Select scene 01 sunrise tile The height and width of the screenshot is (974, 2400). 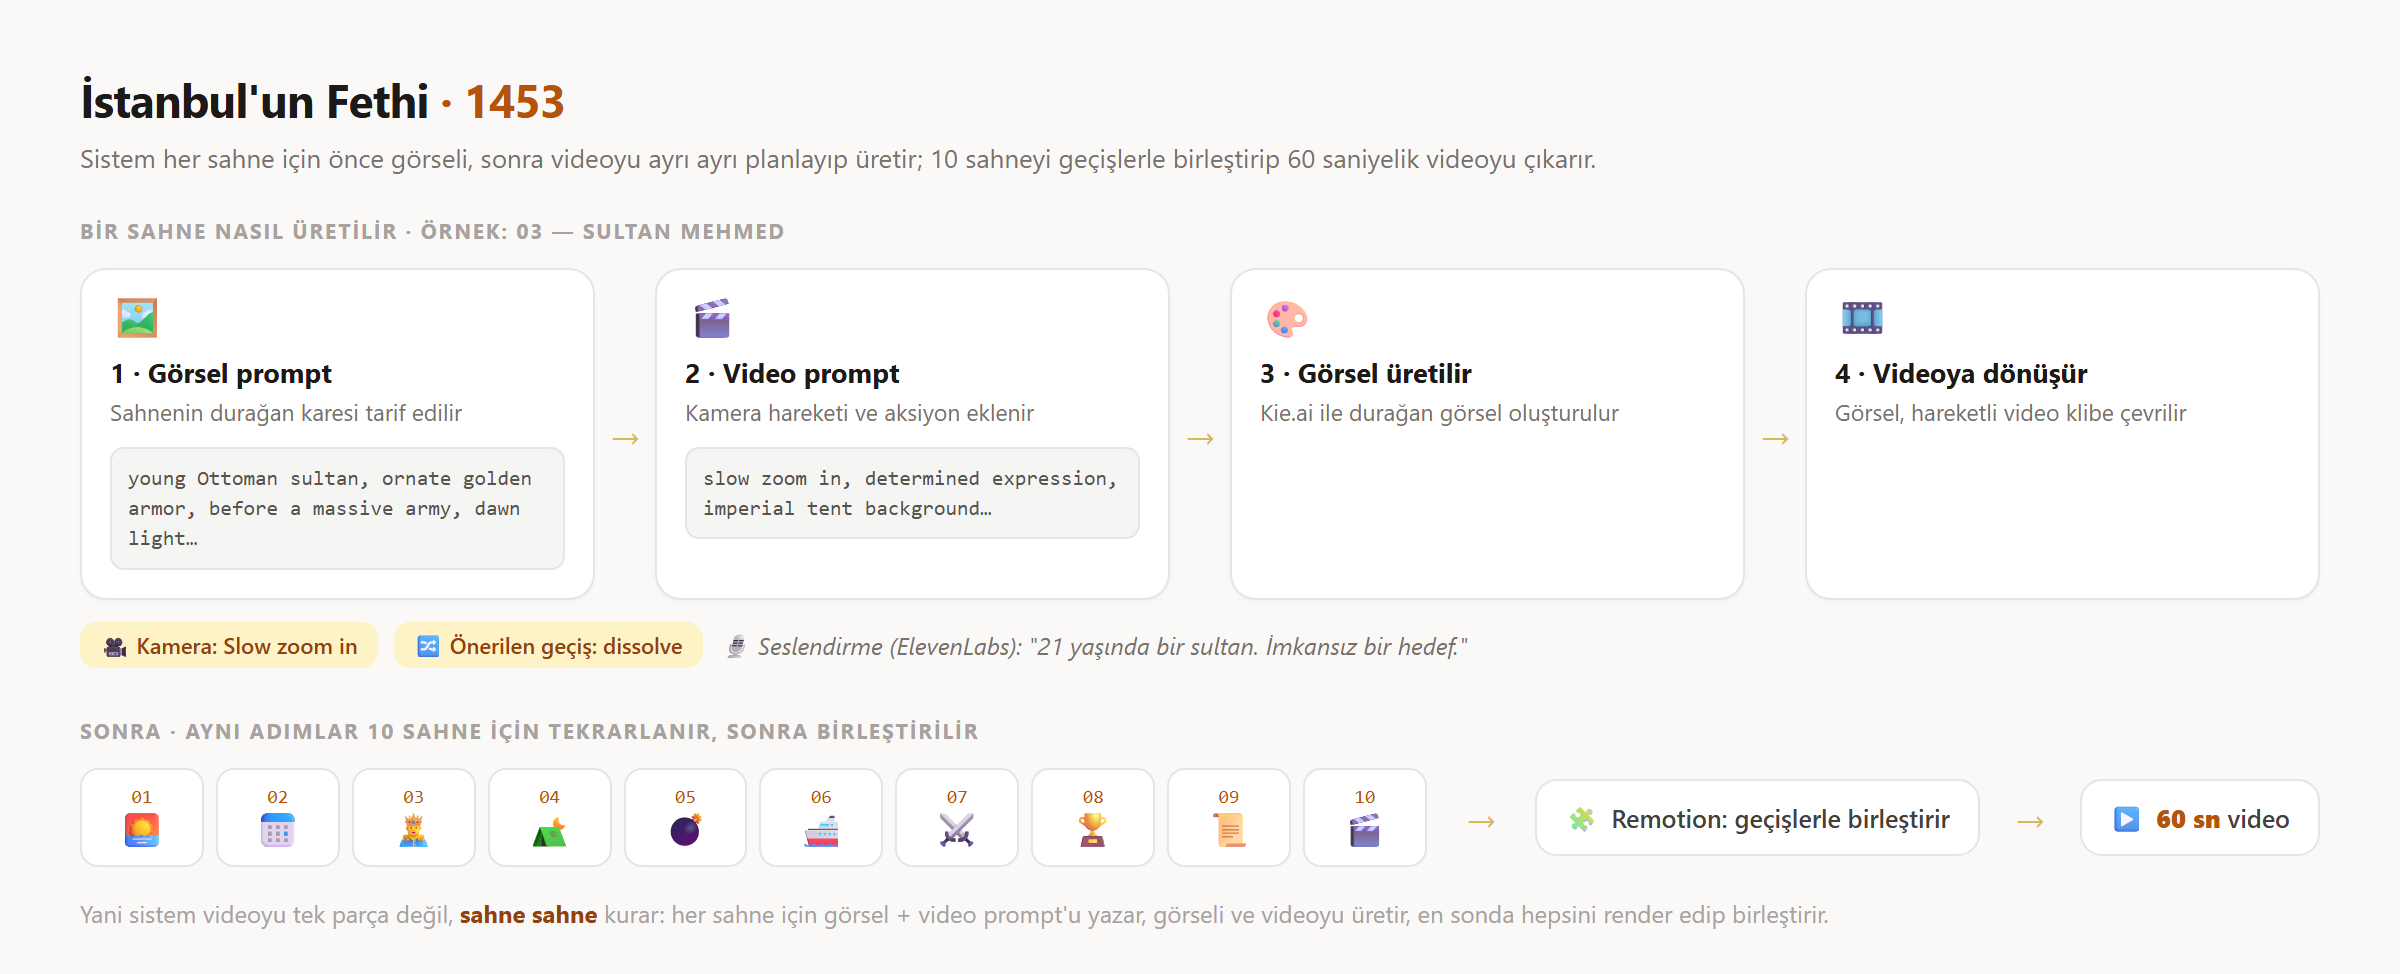tap(142, 817)
